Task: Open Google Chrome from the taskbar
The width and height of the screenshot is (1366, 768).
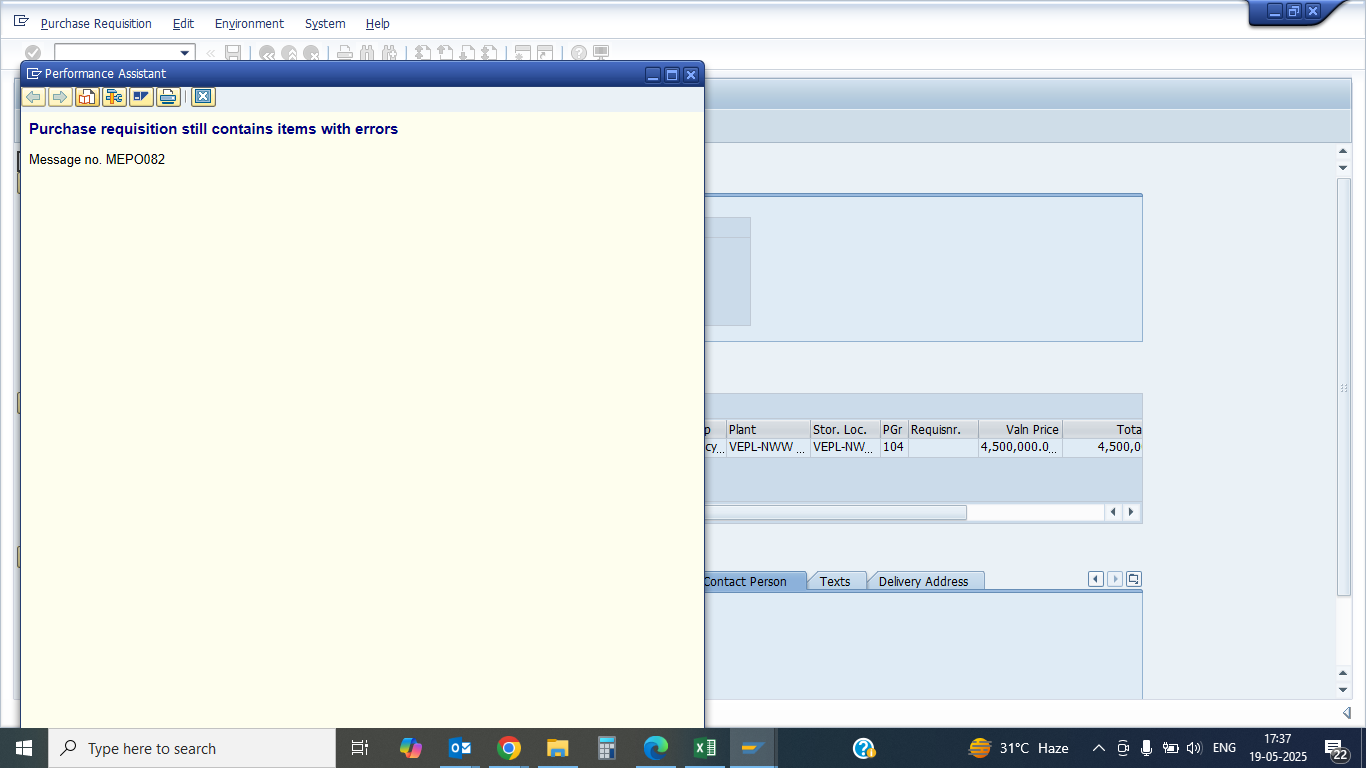Action: 509,748
